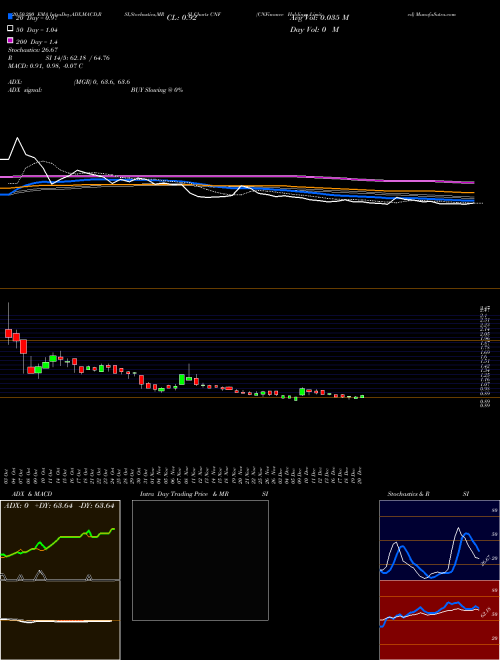500x660 pixels.
Task: Click the 'CL: 0.92' close value
Action: point(182,18)
